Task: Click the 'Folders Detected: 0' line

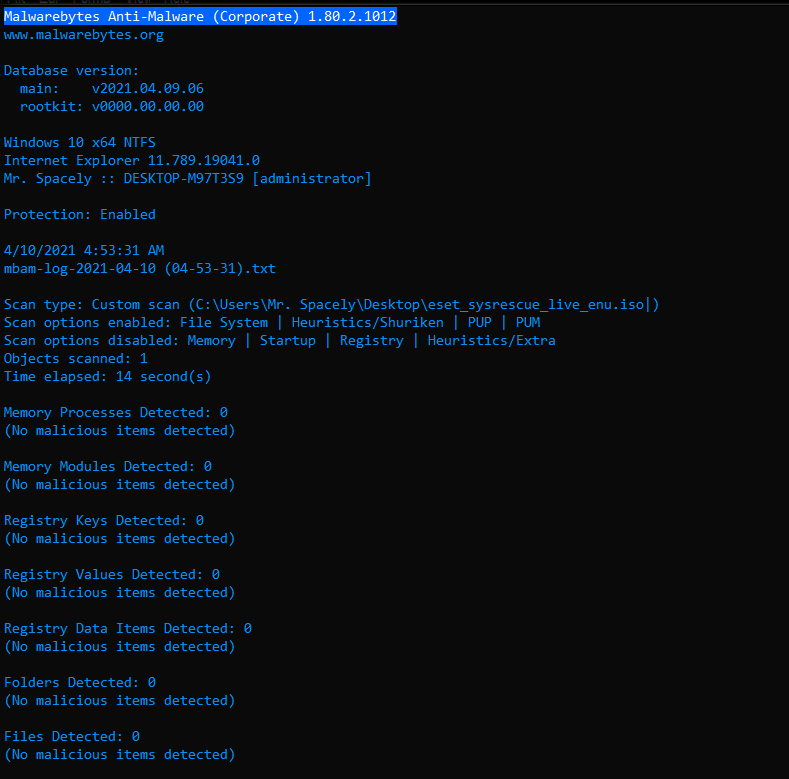Action: (80, 682)
